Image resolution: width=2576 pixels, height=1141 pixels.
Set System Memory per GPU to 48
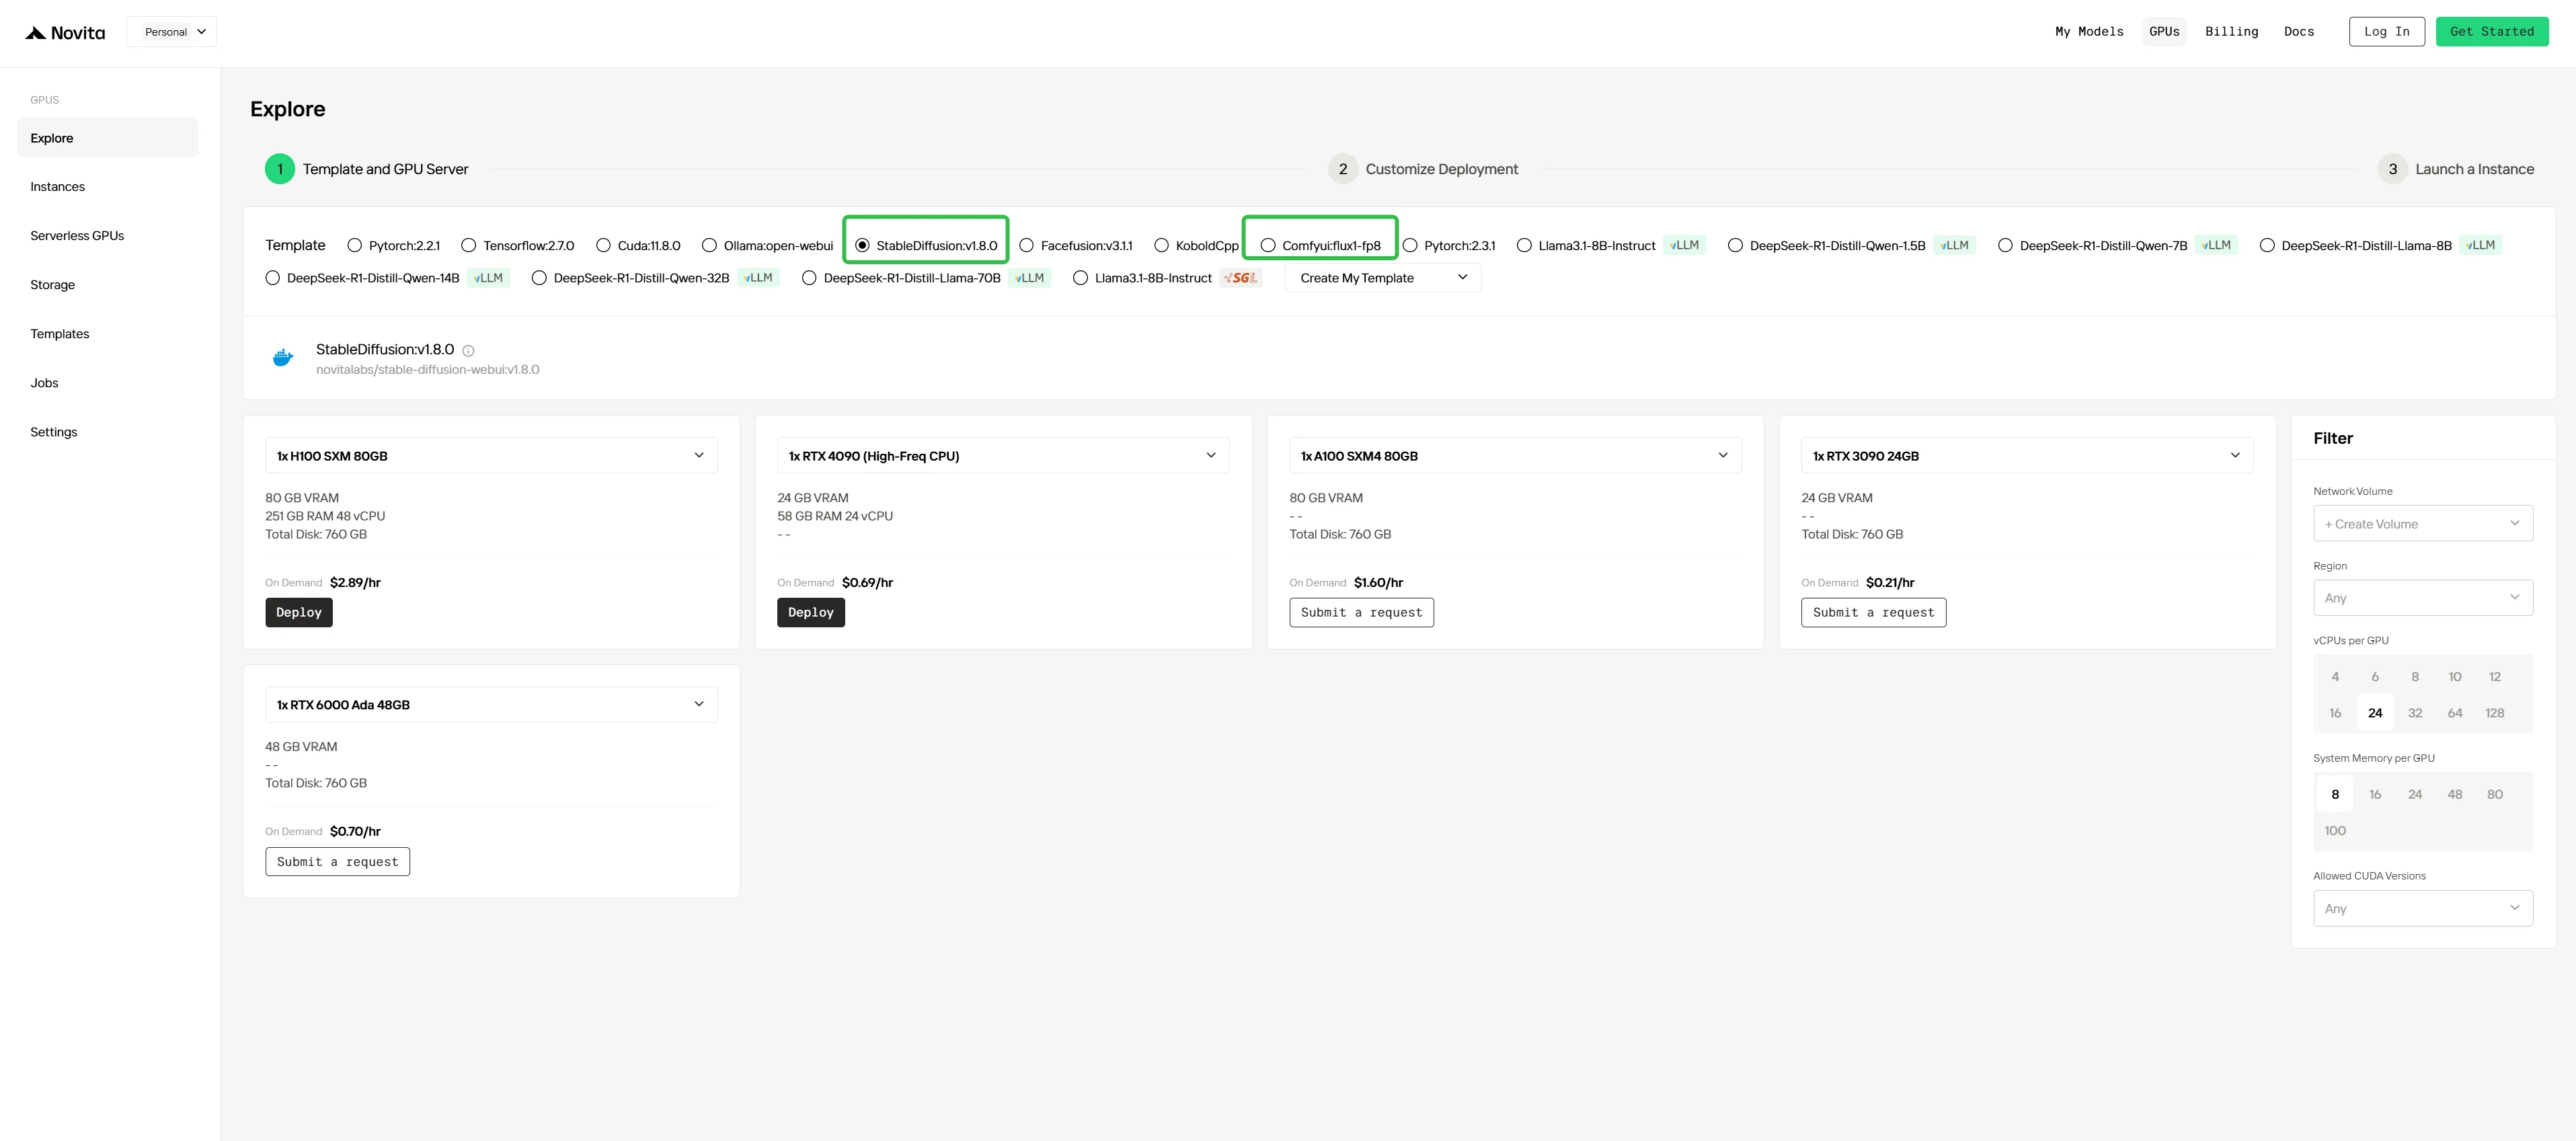tap(2455, 795)
